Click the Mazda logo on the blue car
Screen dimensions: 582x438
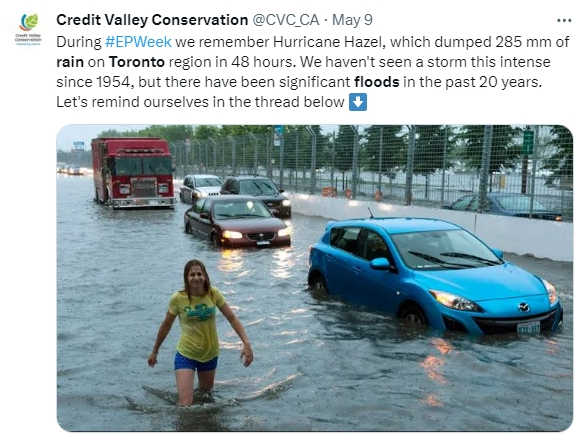[523, 307]
